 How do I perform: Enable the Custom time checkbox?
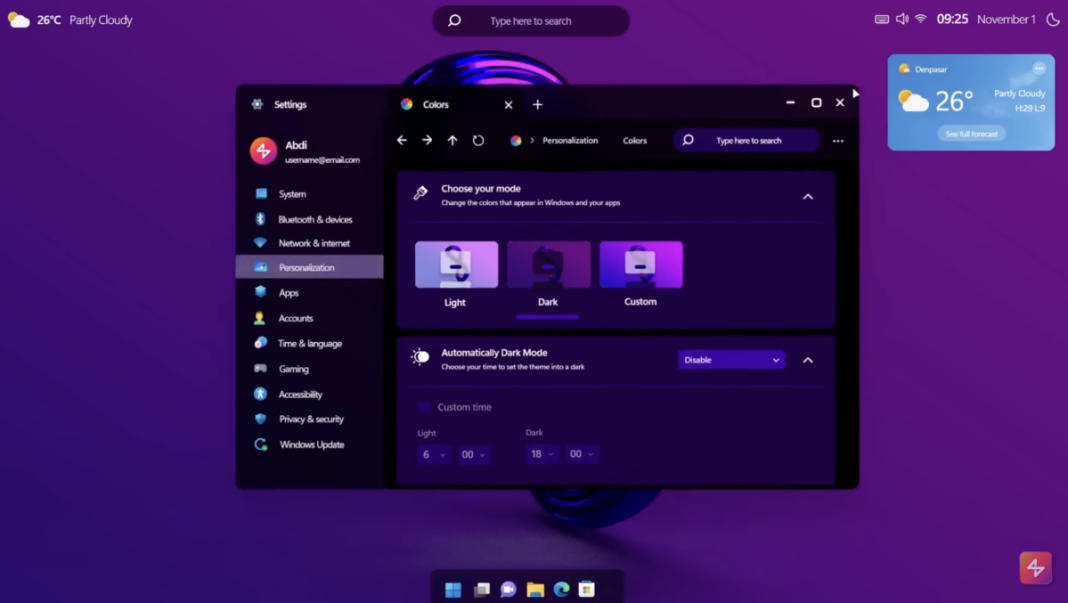424,407
